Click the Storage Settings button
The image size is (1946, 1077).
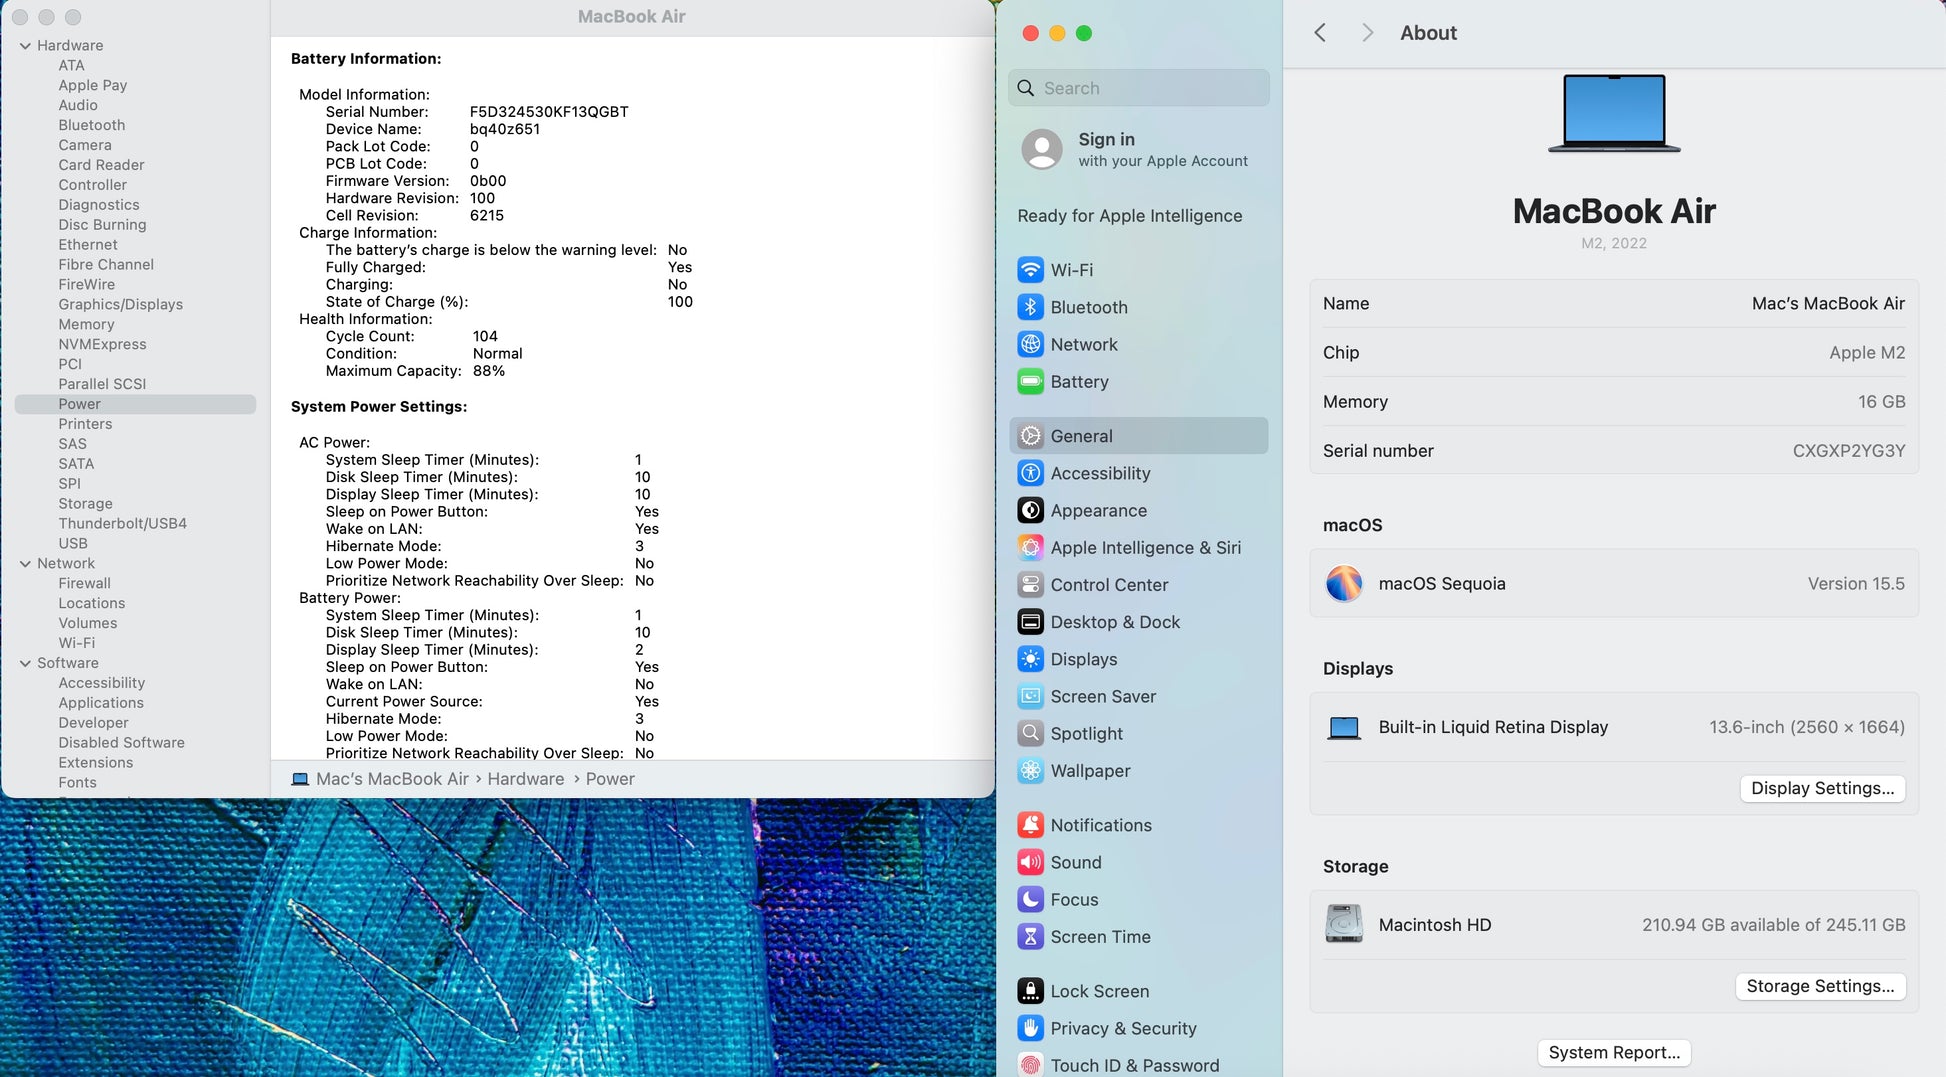point(1819,986)
